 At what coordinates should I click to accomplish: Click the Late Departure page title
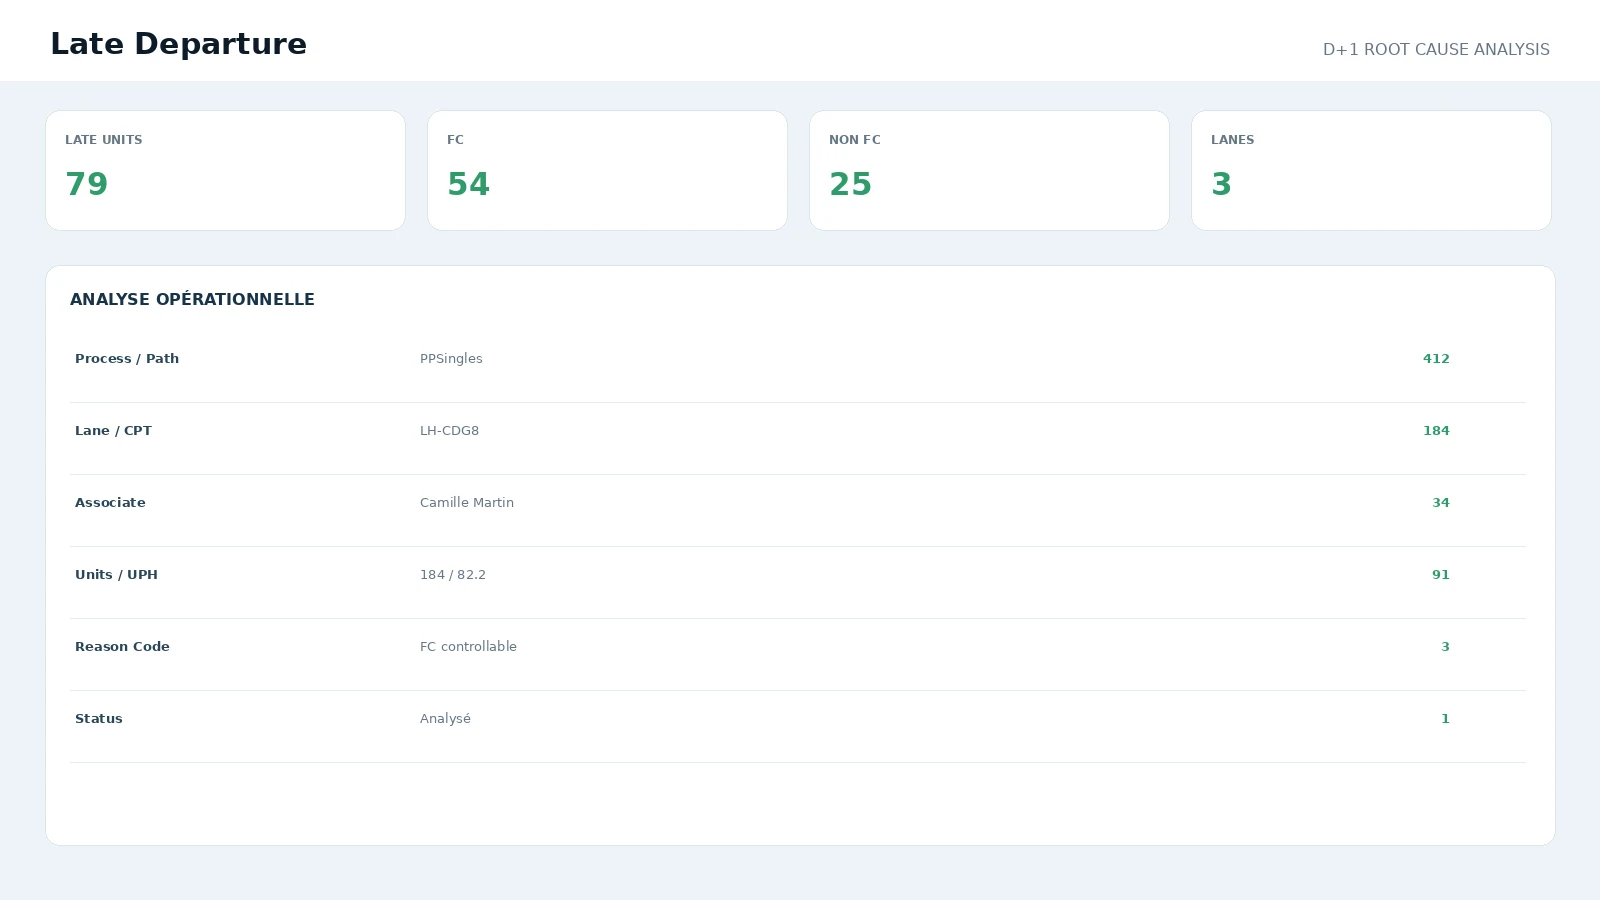point(178,44)
